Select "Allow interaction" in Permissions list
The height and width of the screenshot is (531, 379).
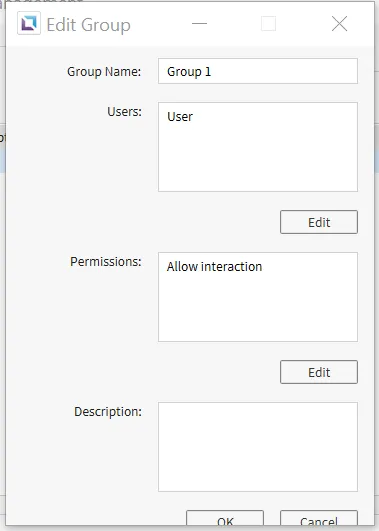point(214,267)
